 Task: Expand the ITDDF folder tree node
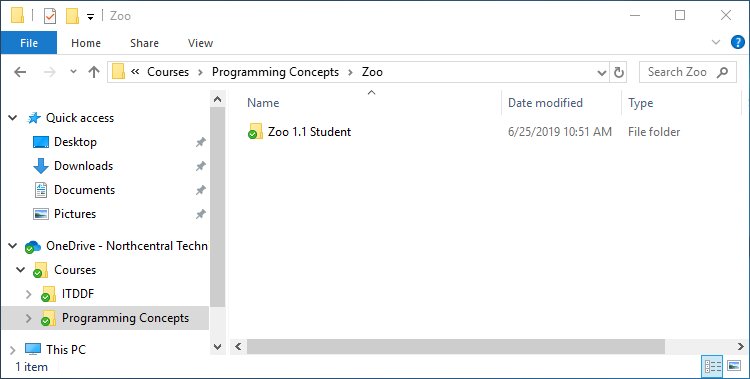(29, 294)
